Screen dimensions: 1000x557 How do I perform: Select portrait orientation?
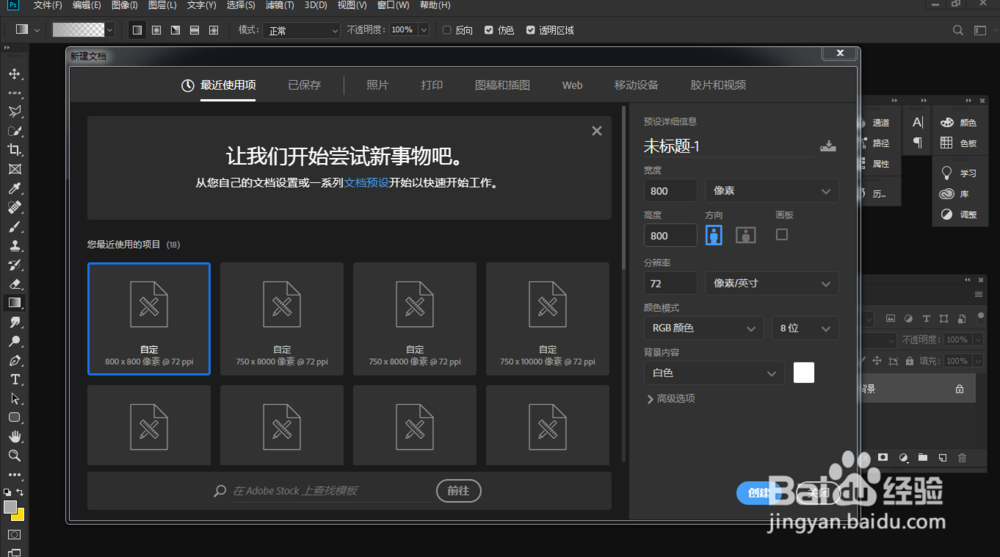pos(714,235)
